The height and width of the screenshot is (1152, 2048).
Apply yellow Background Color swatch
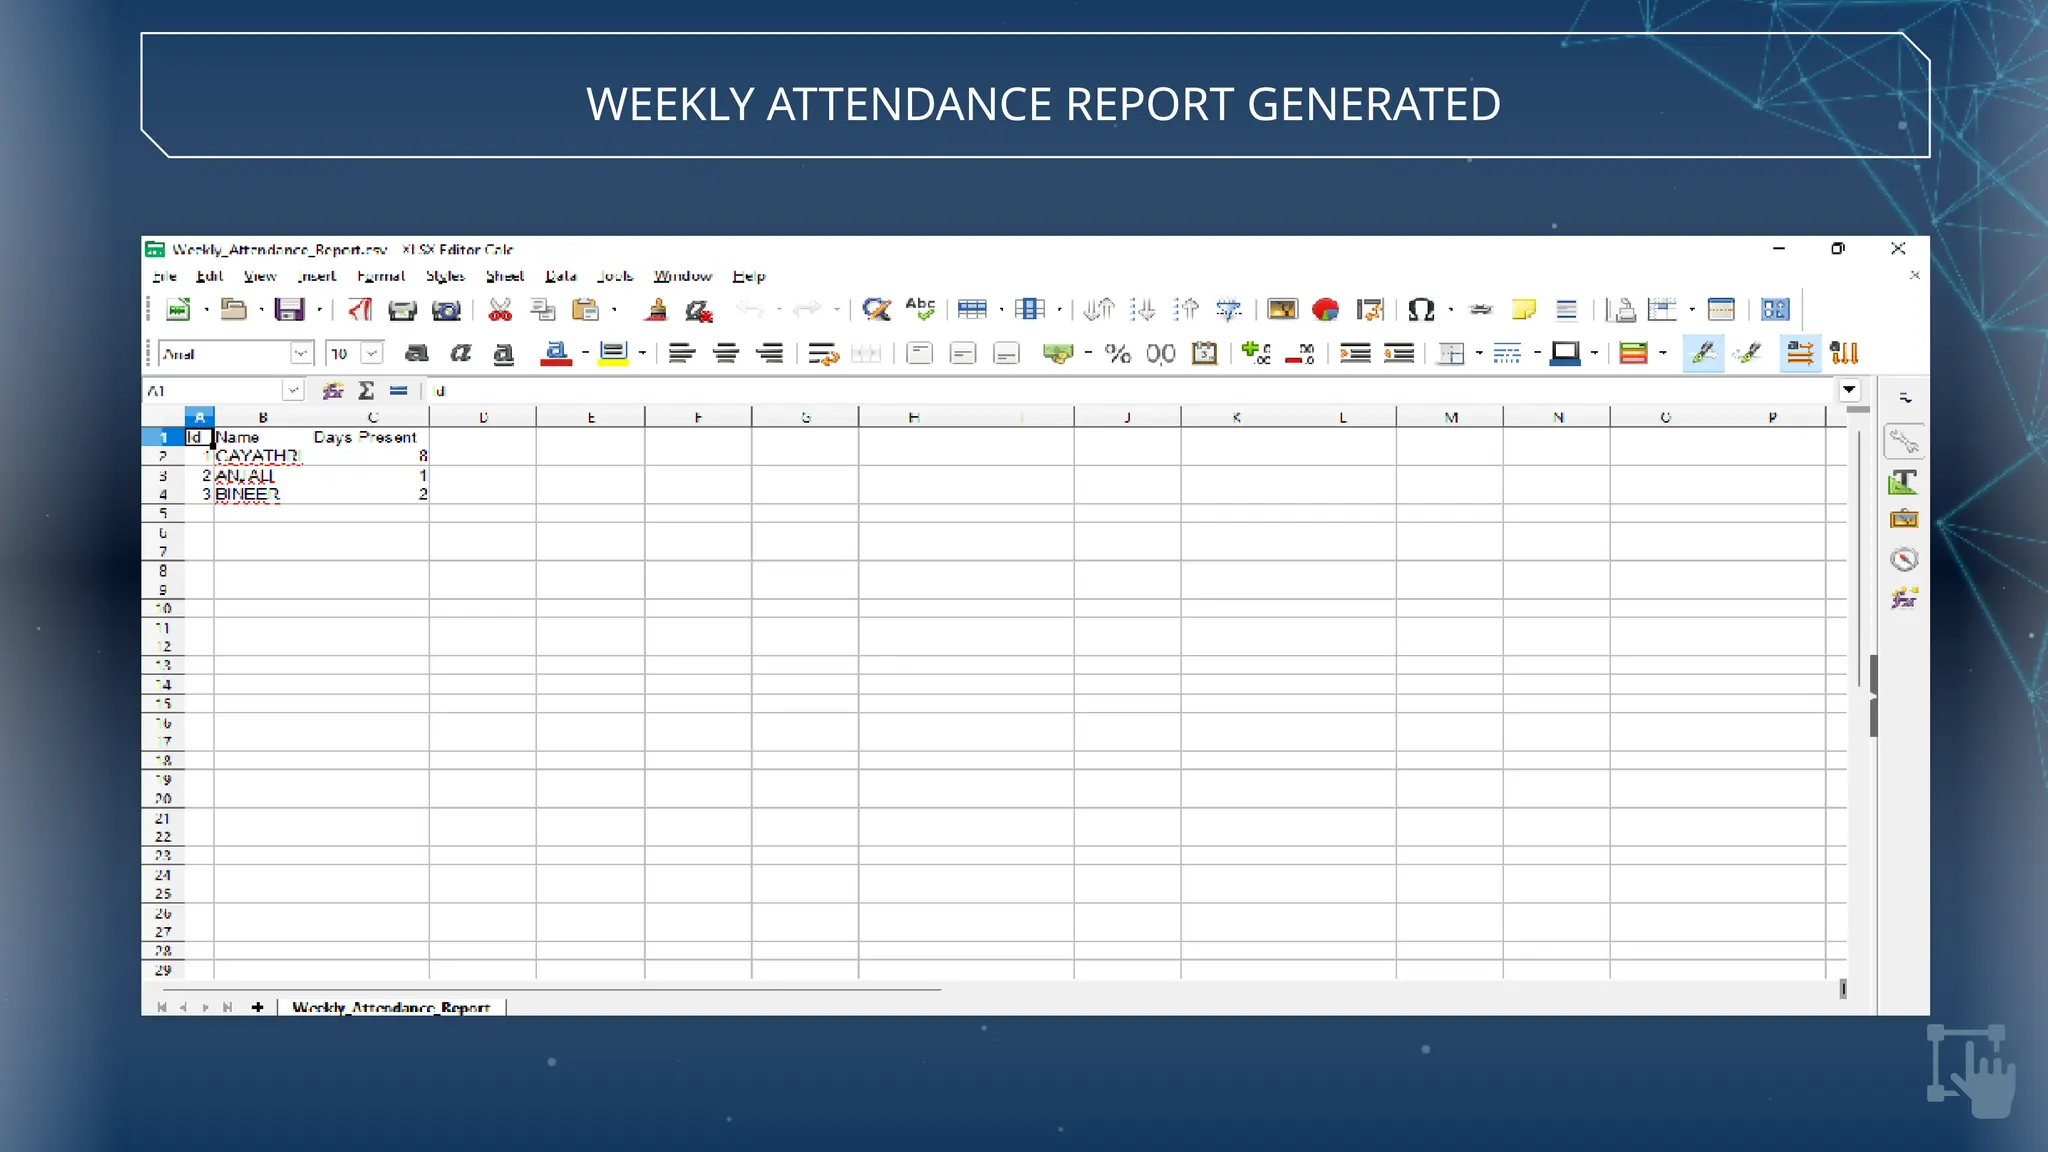tap(613, 354)
